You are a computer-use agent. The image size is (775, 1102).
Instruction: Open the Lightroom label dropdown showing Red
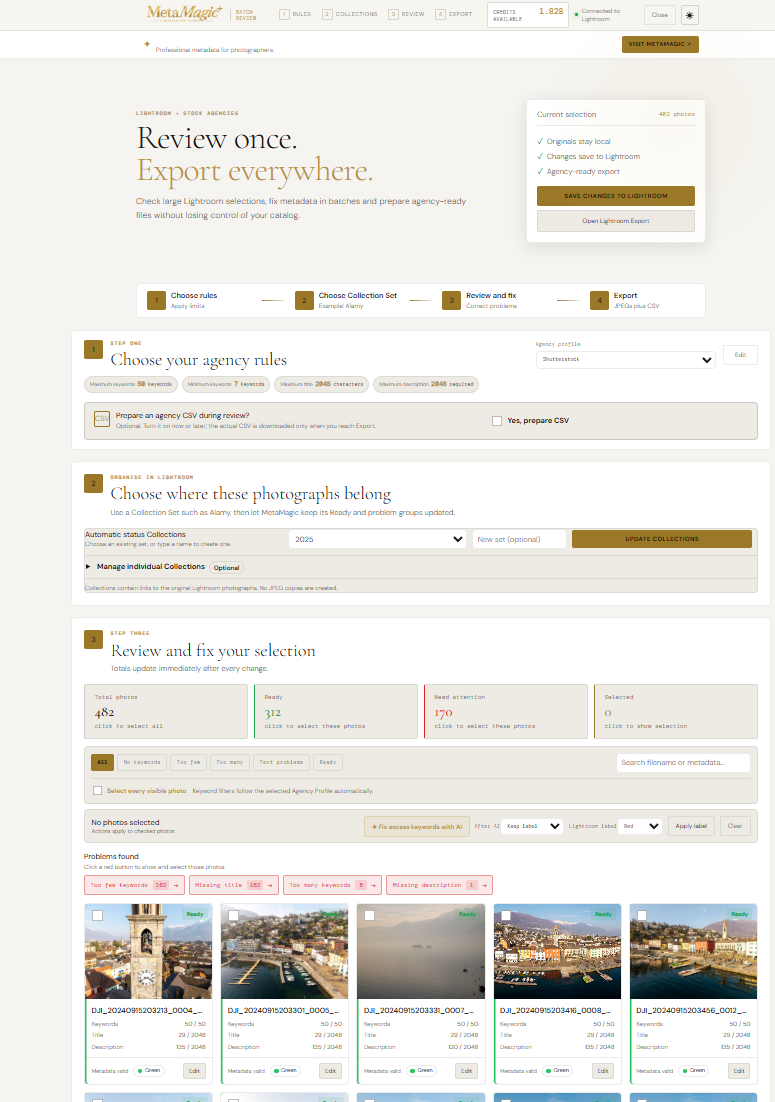pyautogui.click(x=641, y=826)
